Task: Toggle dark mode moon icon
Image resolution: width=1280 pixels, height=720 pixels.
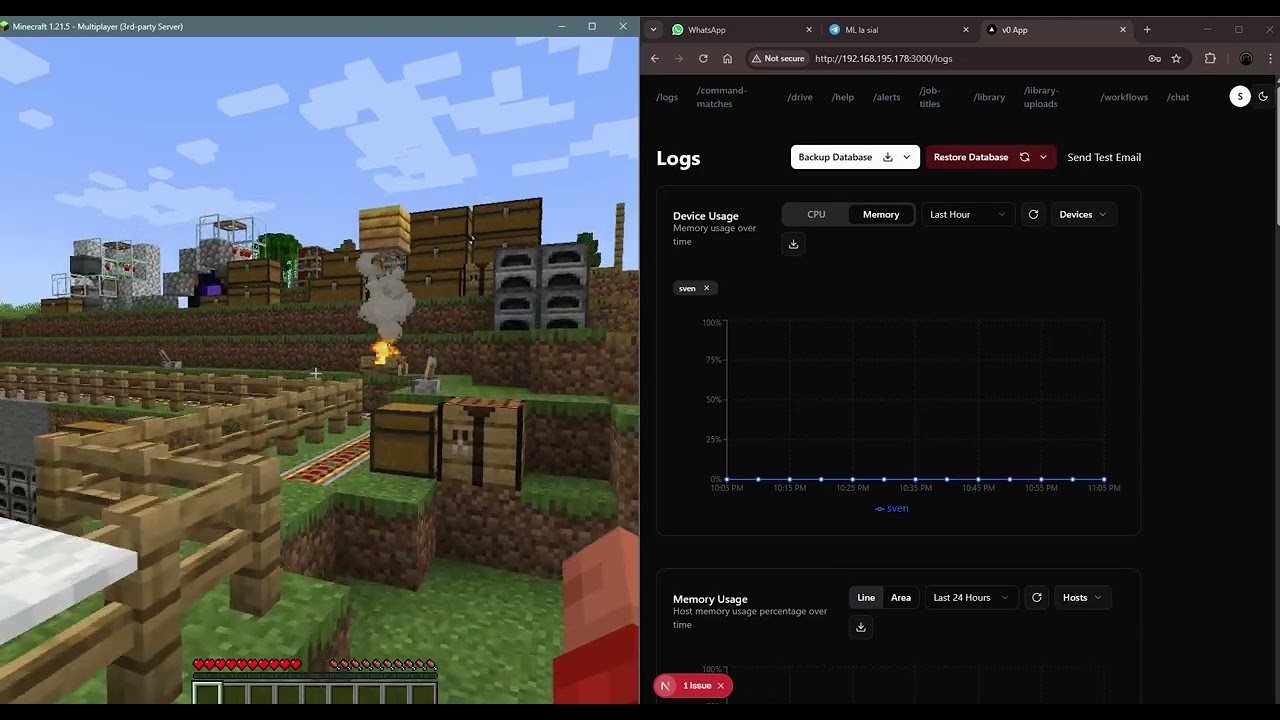Action: pyautogui.click(x=1263, y=97)
